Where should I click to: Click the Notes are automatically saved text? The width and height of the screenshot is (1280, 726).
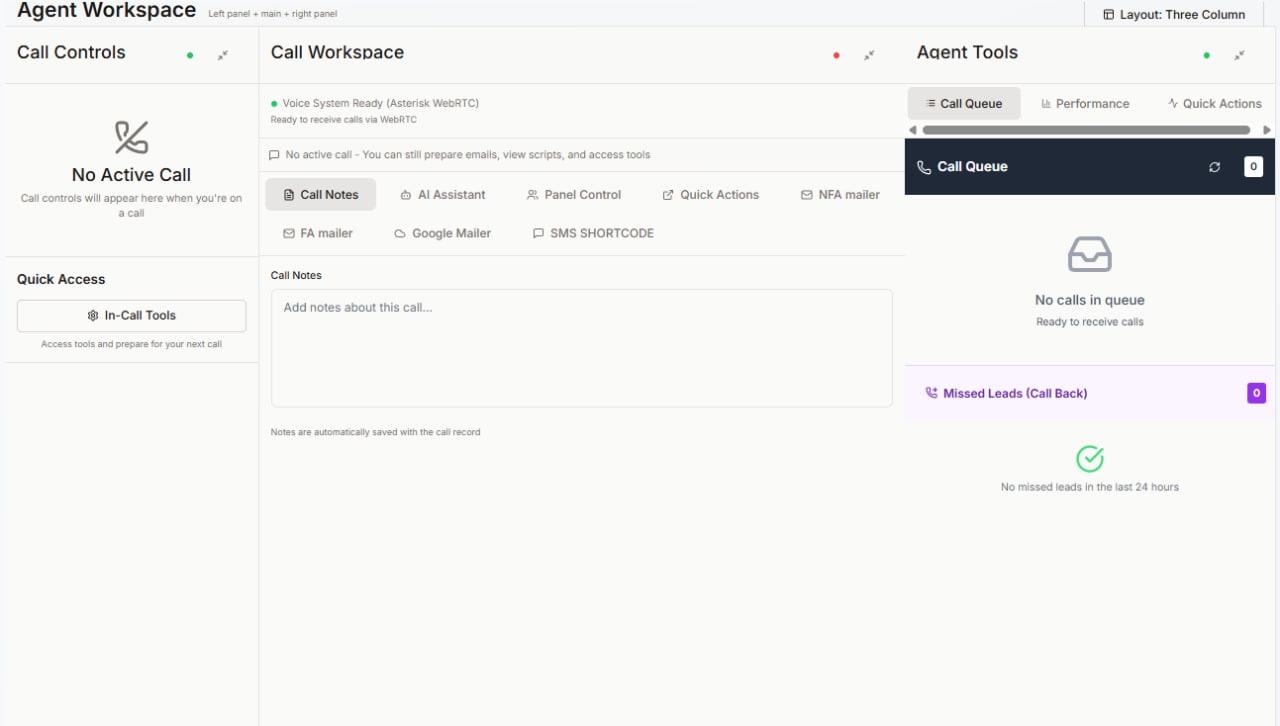tap(376, 432)
